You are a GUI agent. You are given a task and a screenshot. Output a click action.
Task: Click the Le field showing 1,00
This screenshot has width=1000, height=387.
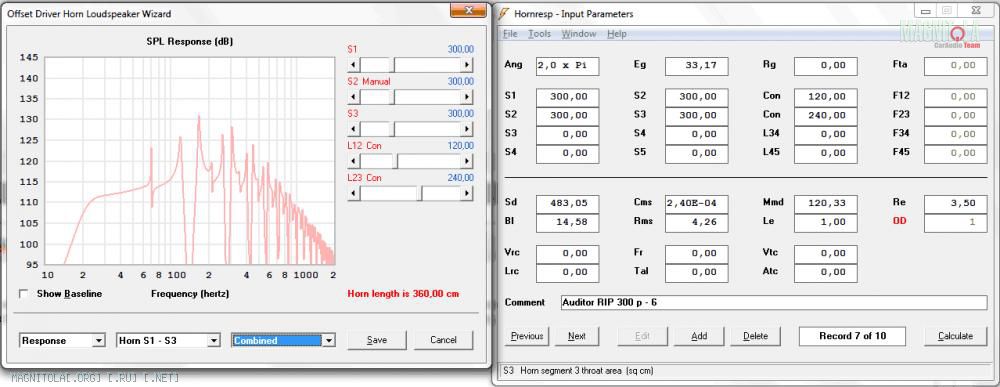826,223
